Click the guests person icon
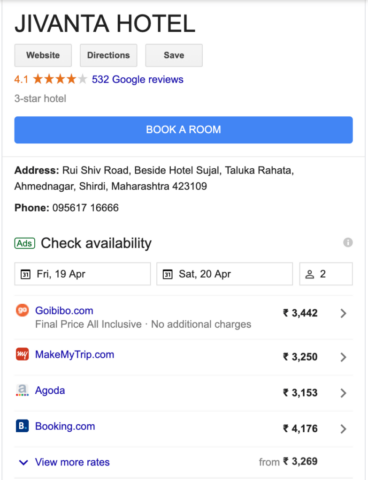This screenshot has width=368, height=480. coord(310,274)
